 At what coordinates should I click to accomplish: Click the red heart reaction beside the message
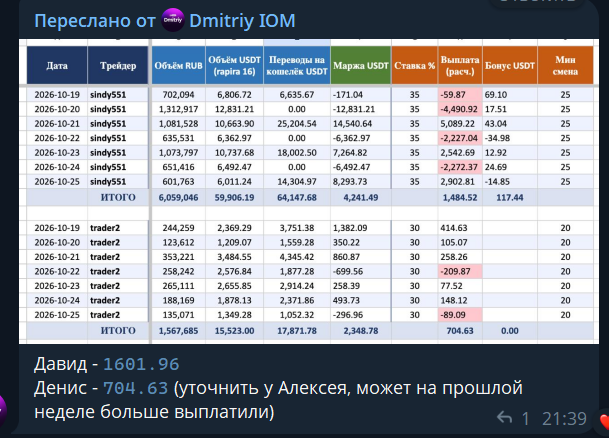pyautogui.click(x=604, y=421)
